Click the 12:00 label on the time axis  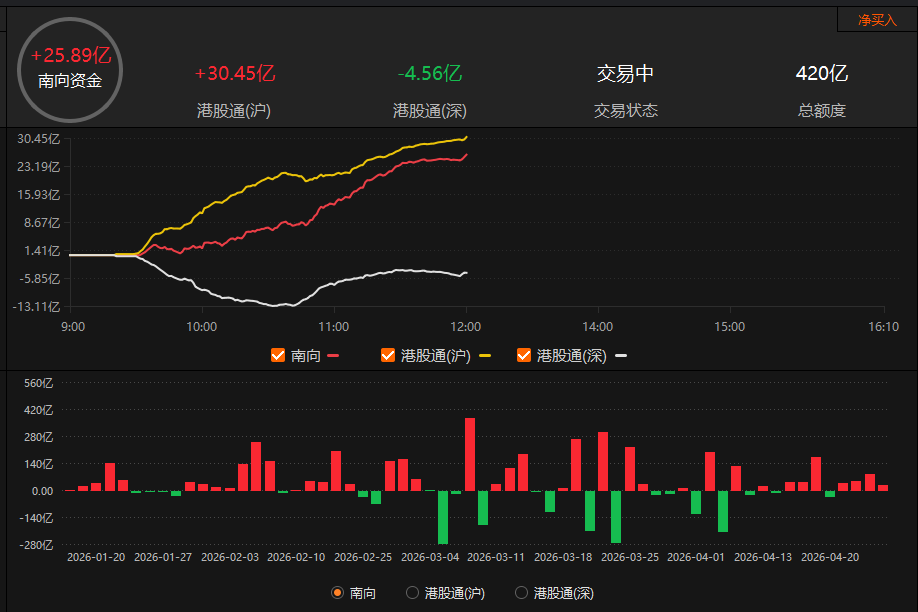pos(466,326)
